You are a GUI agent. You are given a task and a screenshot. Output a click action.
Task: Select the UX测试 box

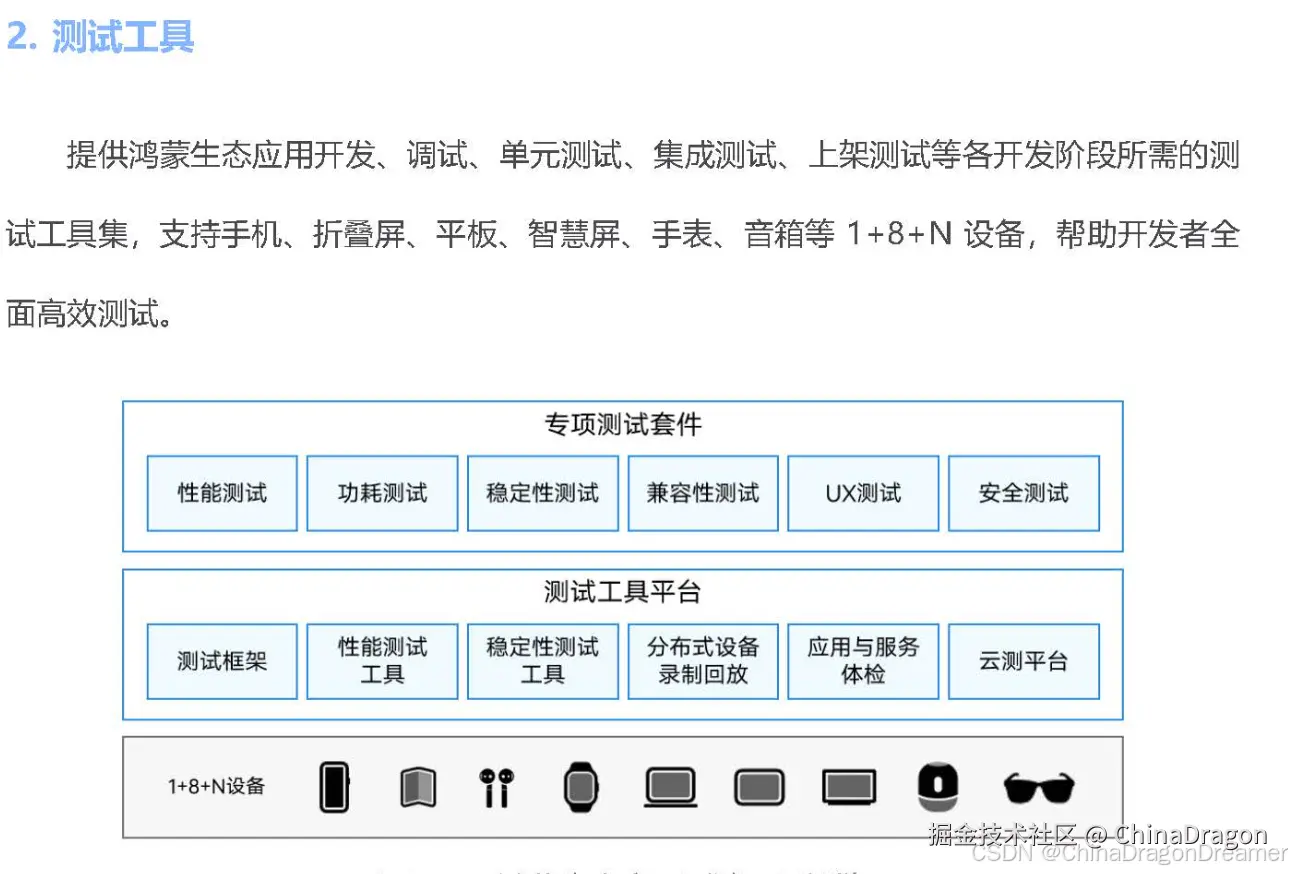pyautogui.click(x=863, y=493)
